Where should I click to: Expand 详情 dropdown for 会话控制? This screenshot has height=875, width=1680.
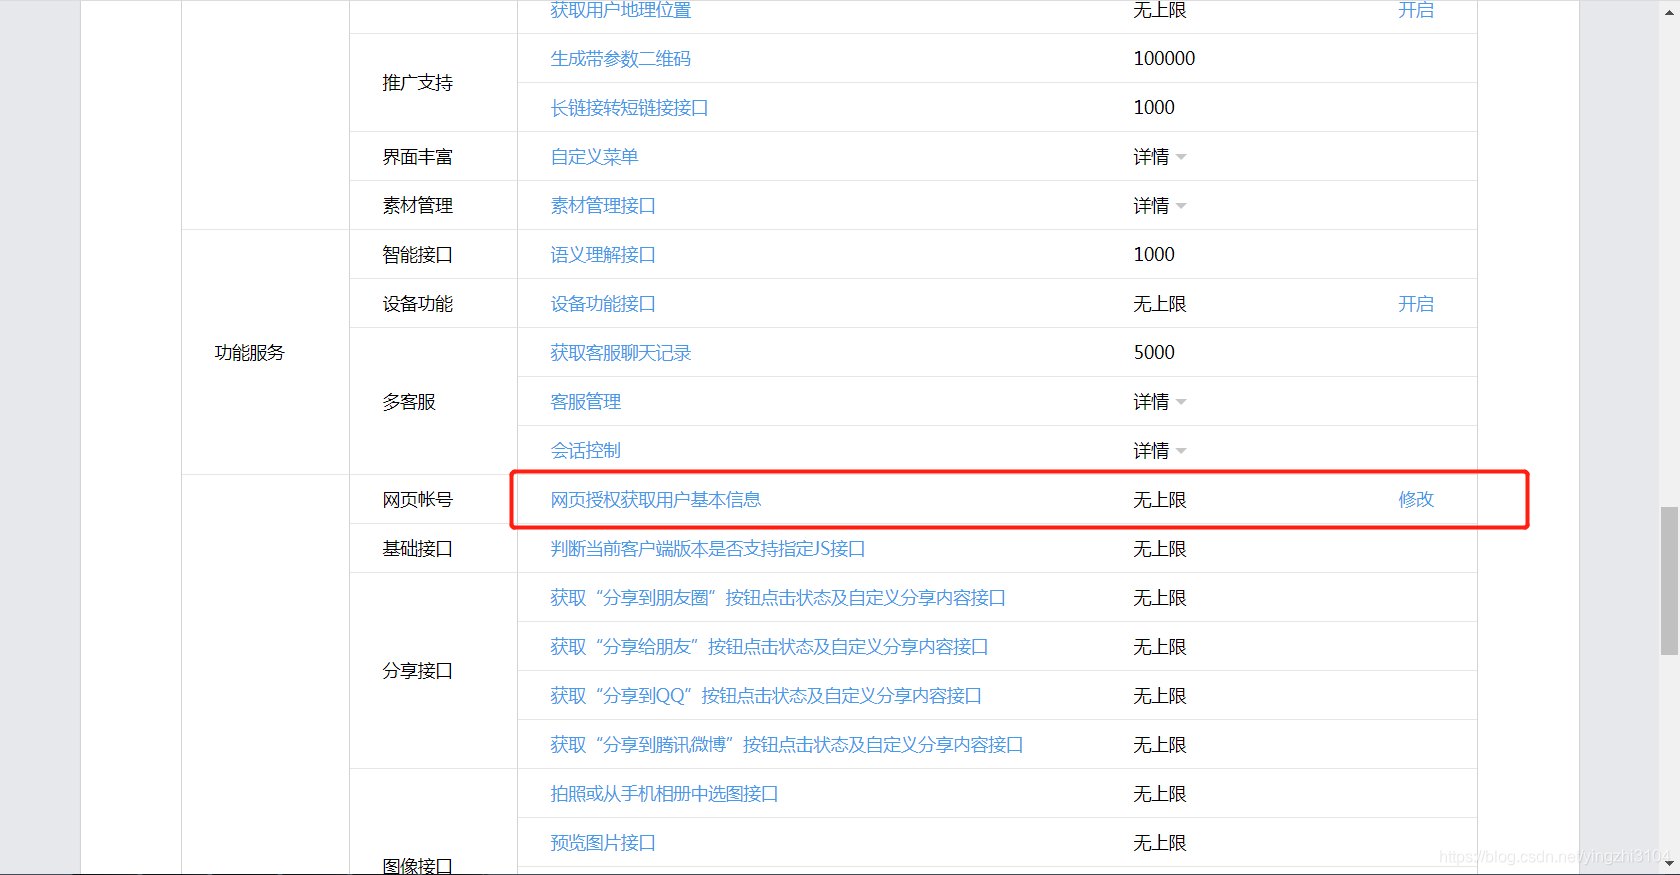[x=1159, y=451]
